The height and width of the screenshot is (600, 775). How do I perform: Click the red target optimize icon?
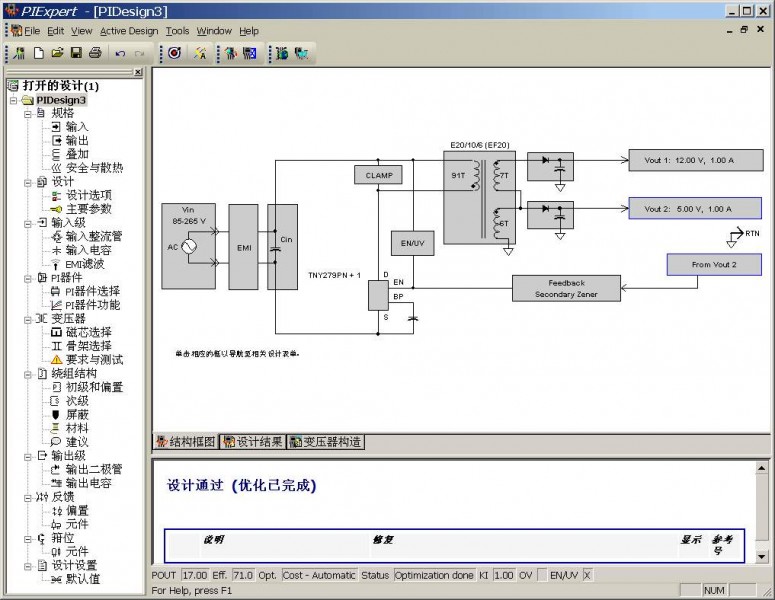click(x=174, y=52)
